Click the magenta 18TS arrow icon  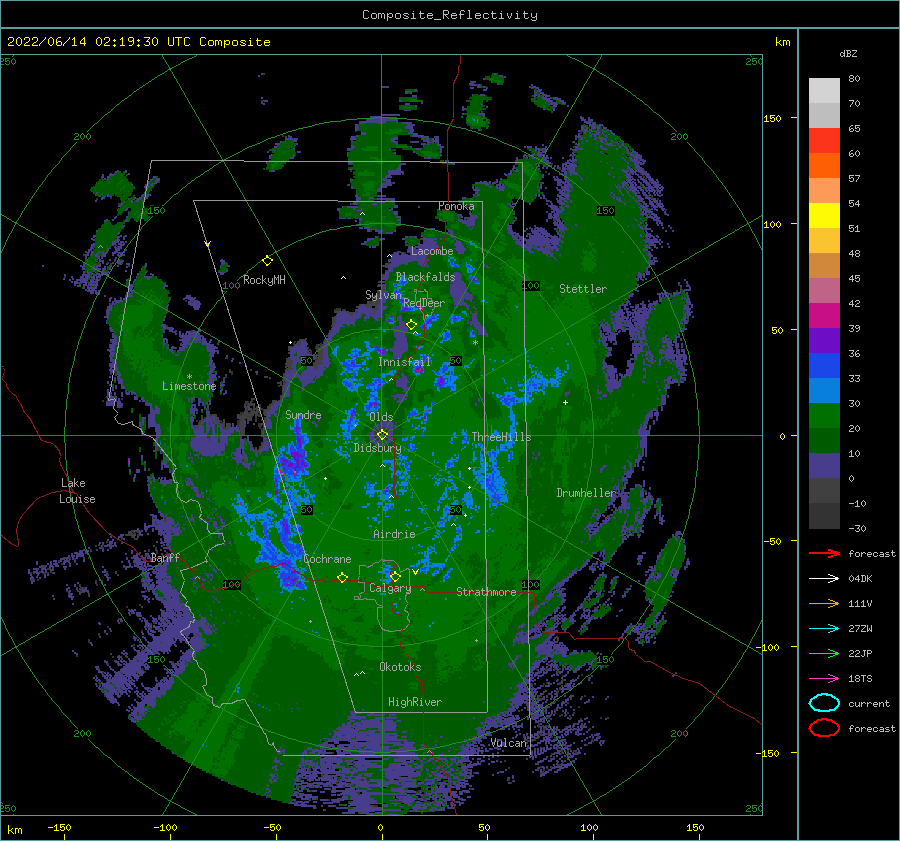point(824,679)
